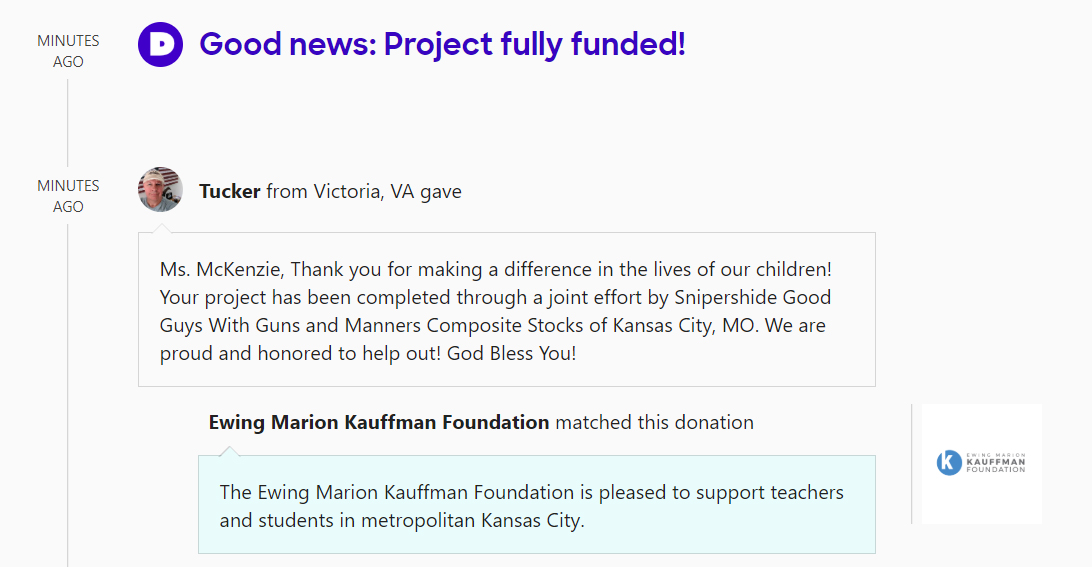
Task: Click the text "from Victoria, VA gave"
Action: tap(364, 191)
